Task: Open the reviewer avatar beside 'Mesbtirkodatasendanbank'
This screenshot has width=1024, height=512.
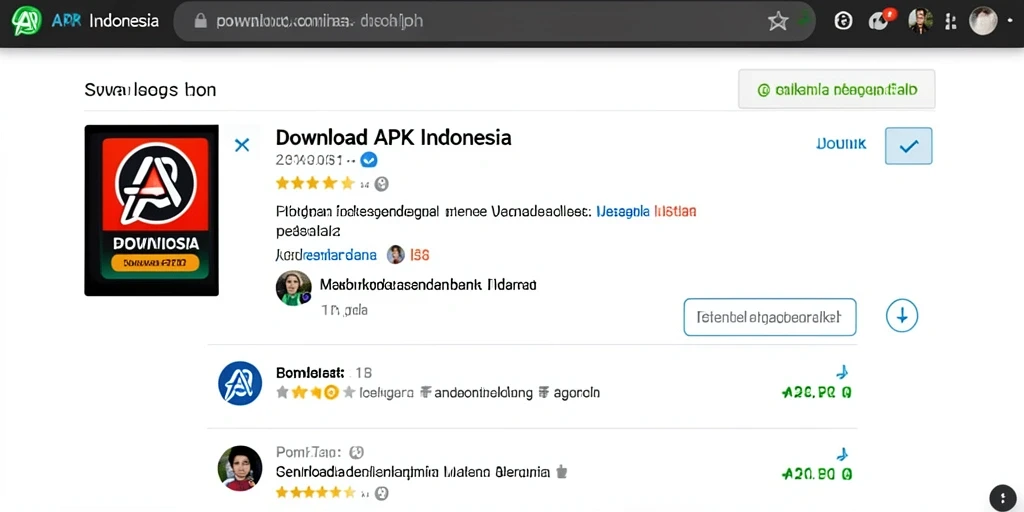Action: tap(293, 288)
